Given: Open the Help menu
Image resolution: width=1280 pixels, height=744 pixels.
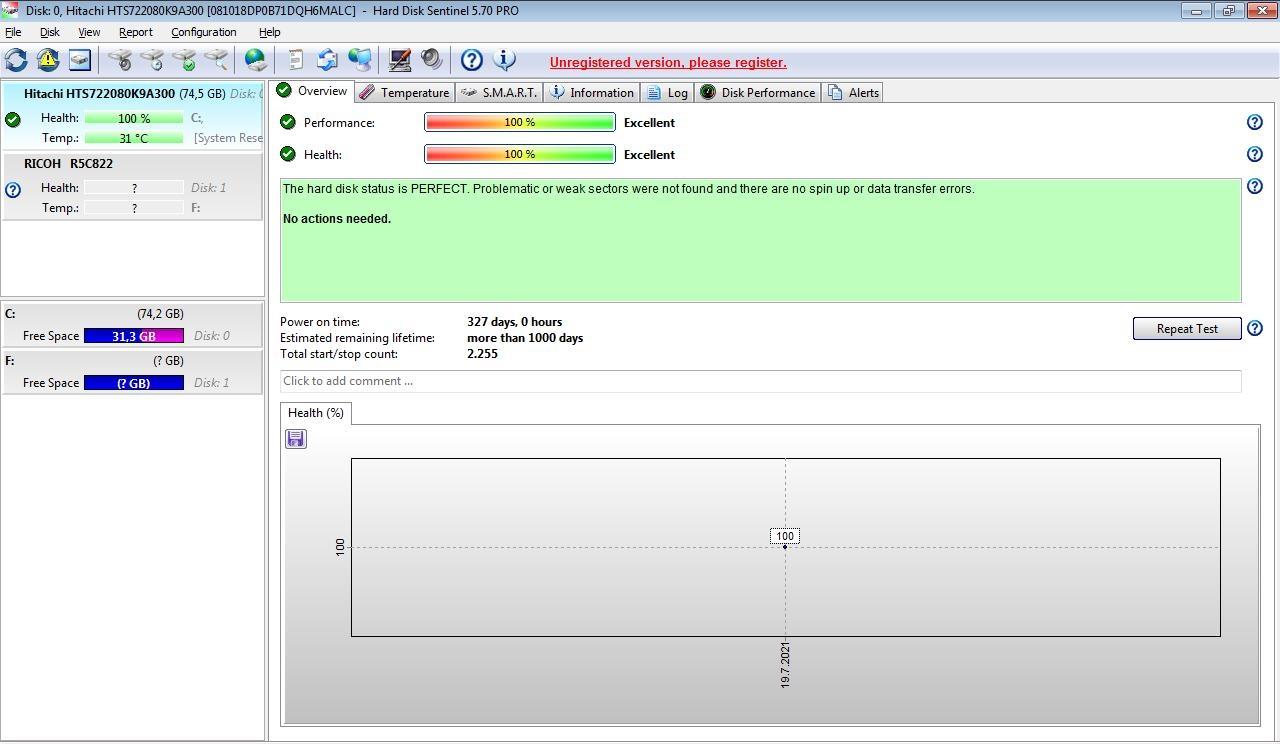Looking at the screenshot, I should [269, 32].
